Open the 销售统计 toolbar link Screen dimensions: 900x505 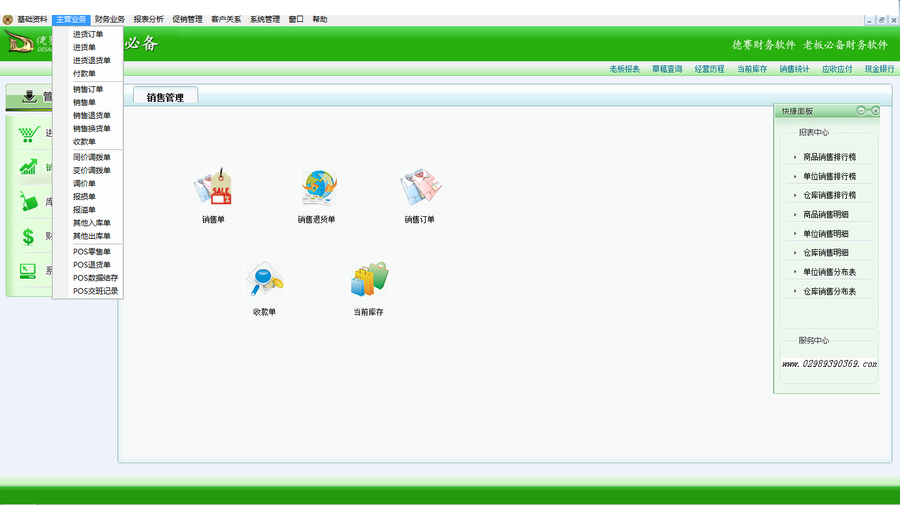(x=794, y=69)
